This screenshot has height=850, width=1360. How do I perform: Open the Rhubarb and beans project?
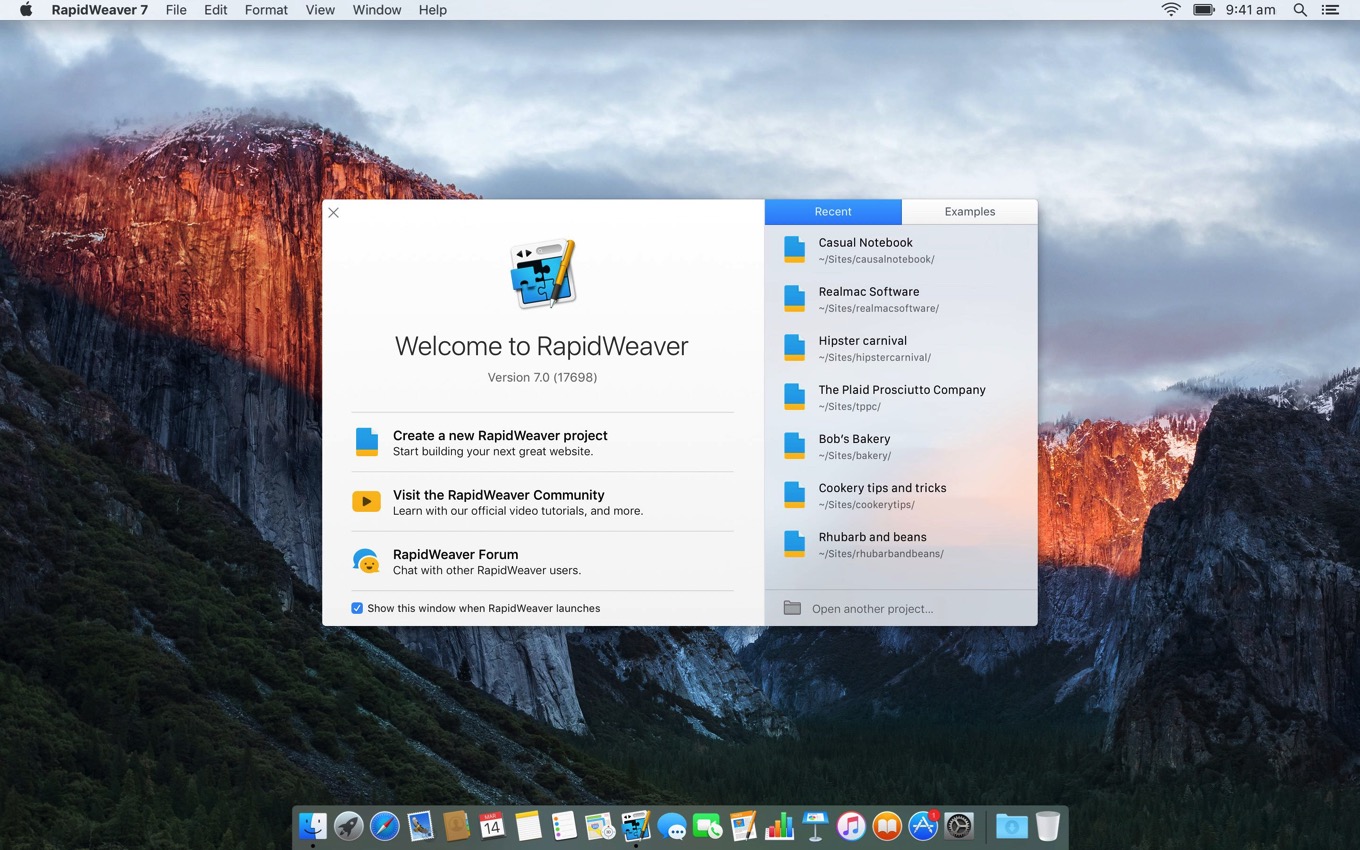[872, 543]
